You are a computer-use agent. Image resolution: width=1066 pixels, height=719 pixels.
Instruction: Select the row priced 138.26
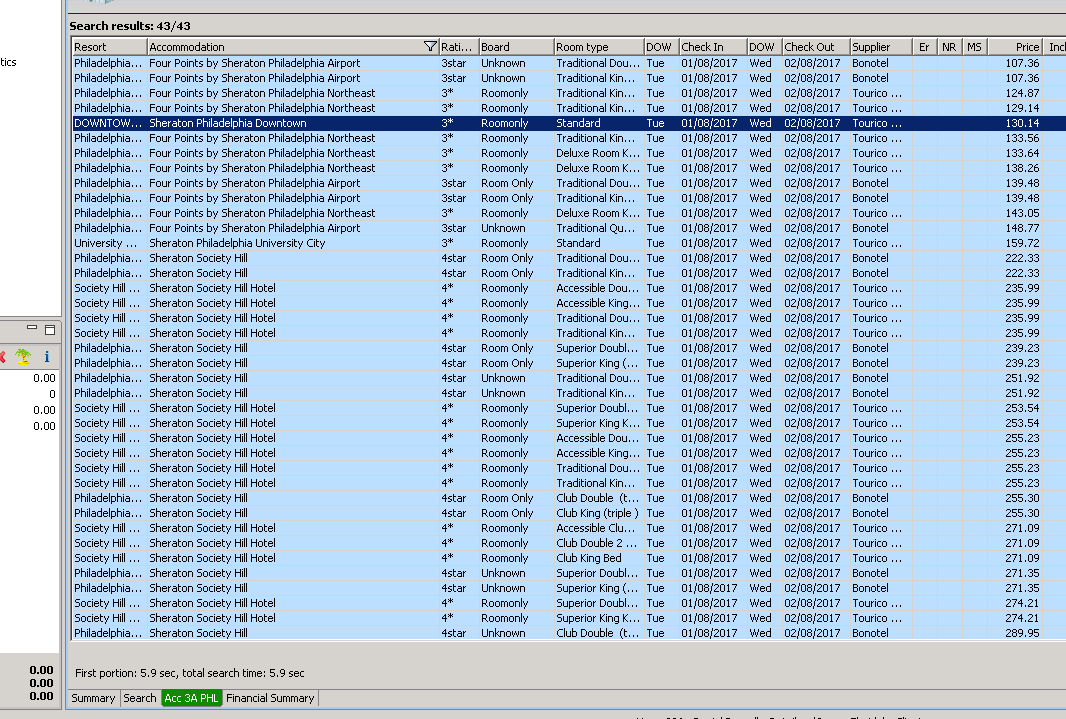point(568,168)
